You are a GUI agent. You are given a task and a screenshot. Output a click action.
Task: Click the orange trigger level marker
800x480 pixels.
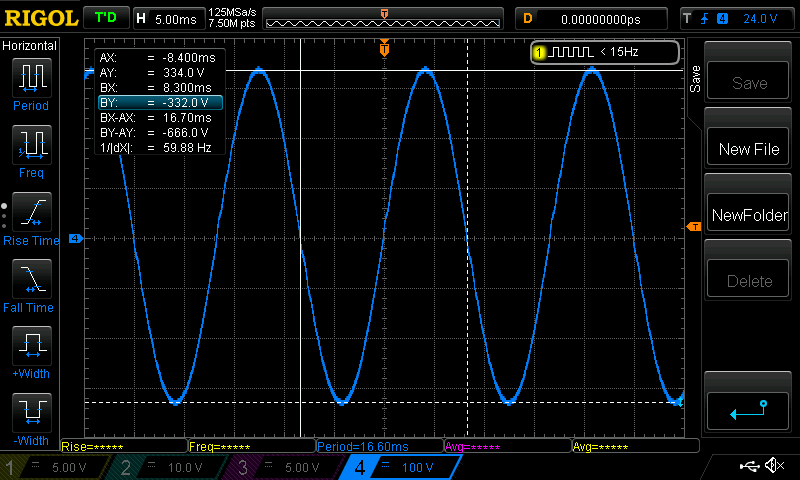pos(692,227)
